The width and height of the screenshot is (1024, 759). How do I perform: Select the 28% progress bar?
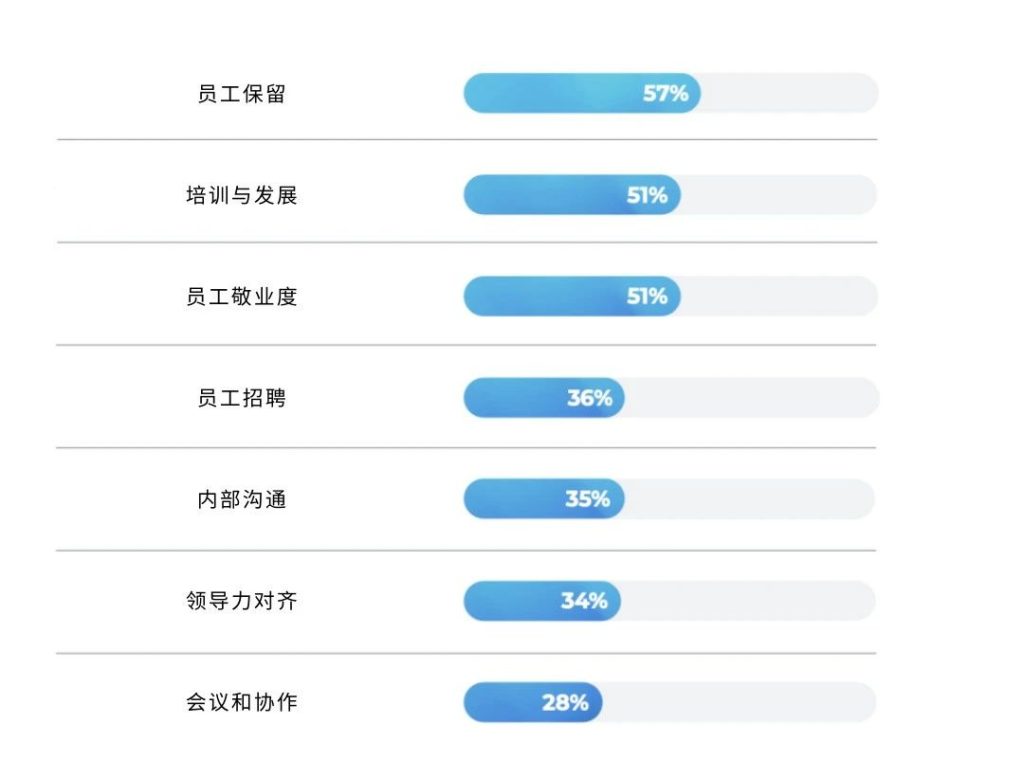(x=671, y=702)
